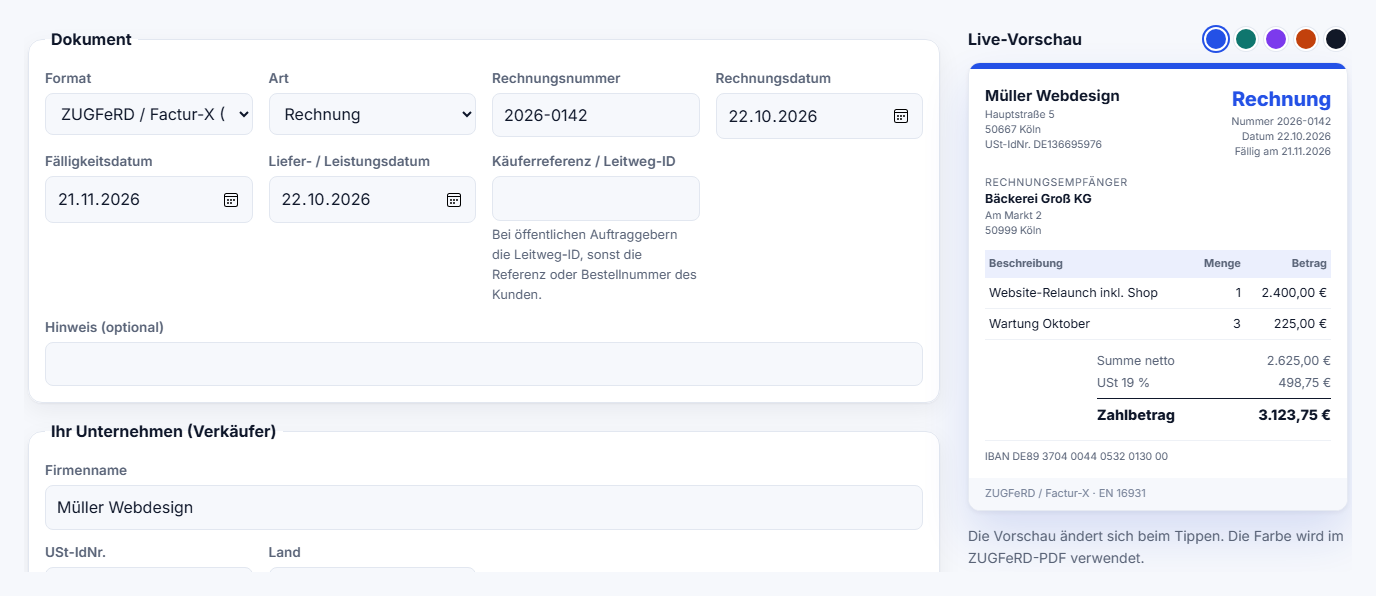Click the 225,00 € amount
Image resolution: width=1376 pixels, height=596 pixels.
1301,324
